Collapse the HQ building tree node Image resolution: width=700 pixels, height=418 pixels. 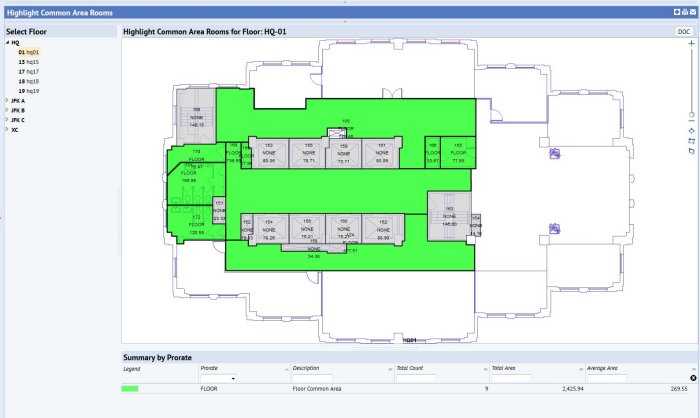7,43
